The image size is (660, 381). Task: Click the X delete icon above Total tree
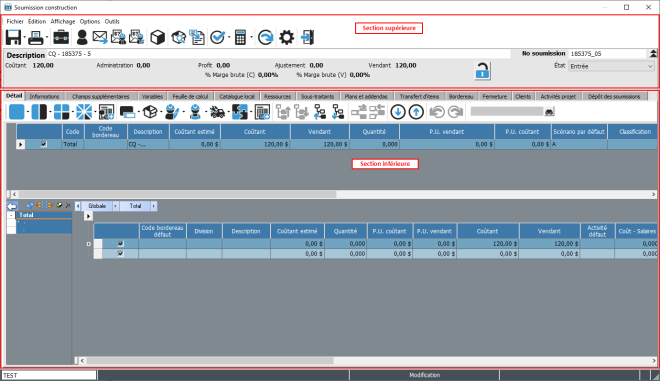click(68, 205)
